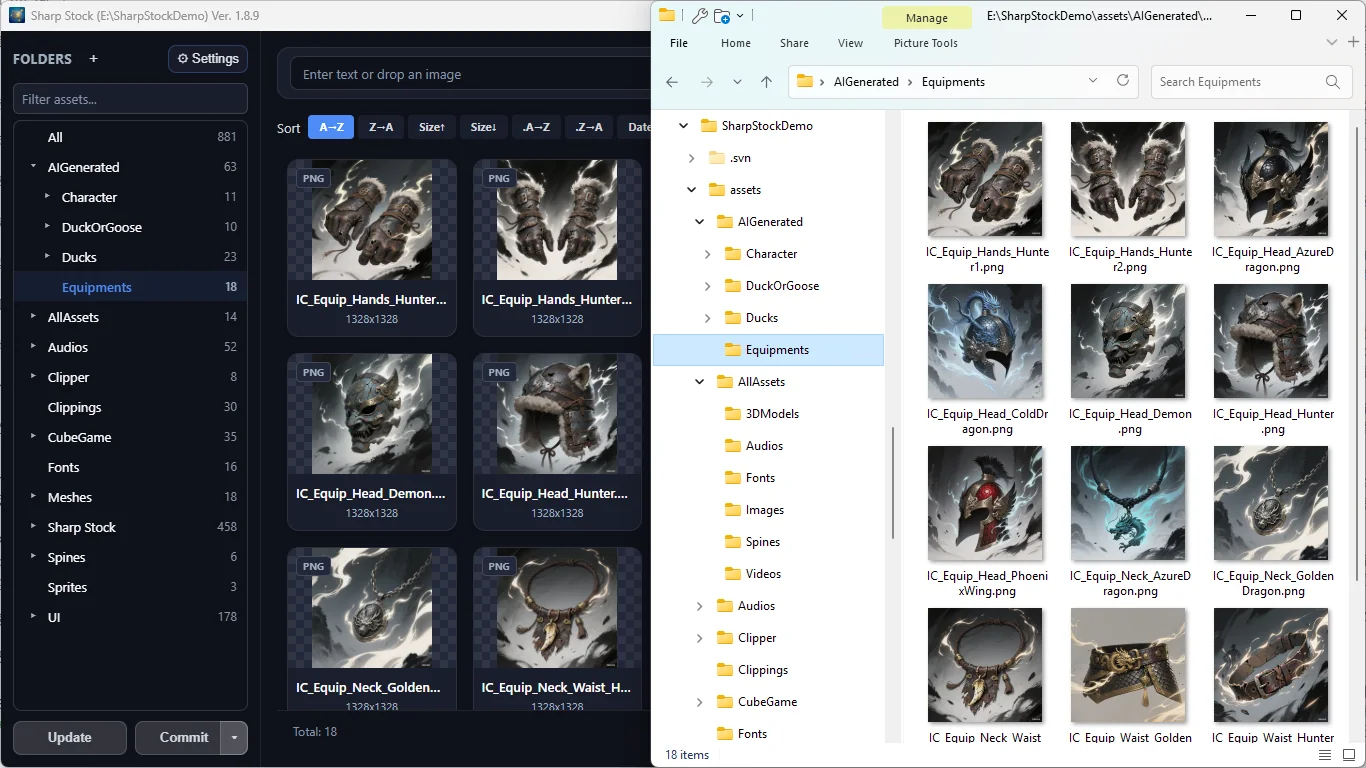Open Explorer's address bar history dropdown
This screenshot has height=768, width=1366.
pos(1091,81)
